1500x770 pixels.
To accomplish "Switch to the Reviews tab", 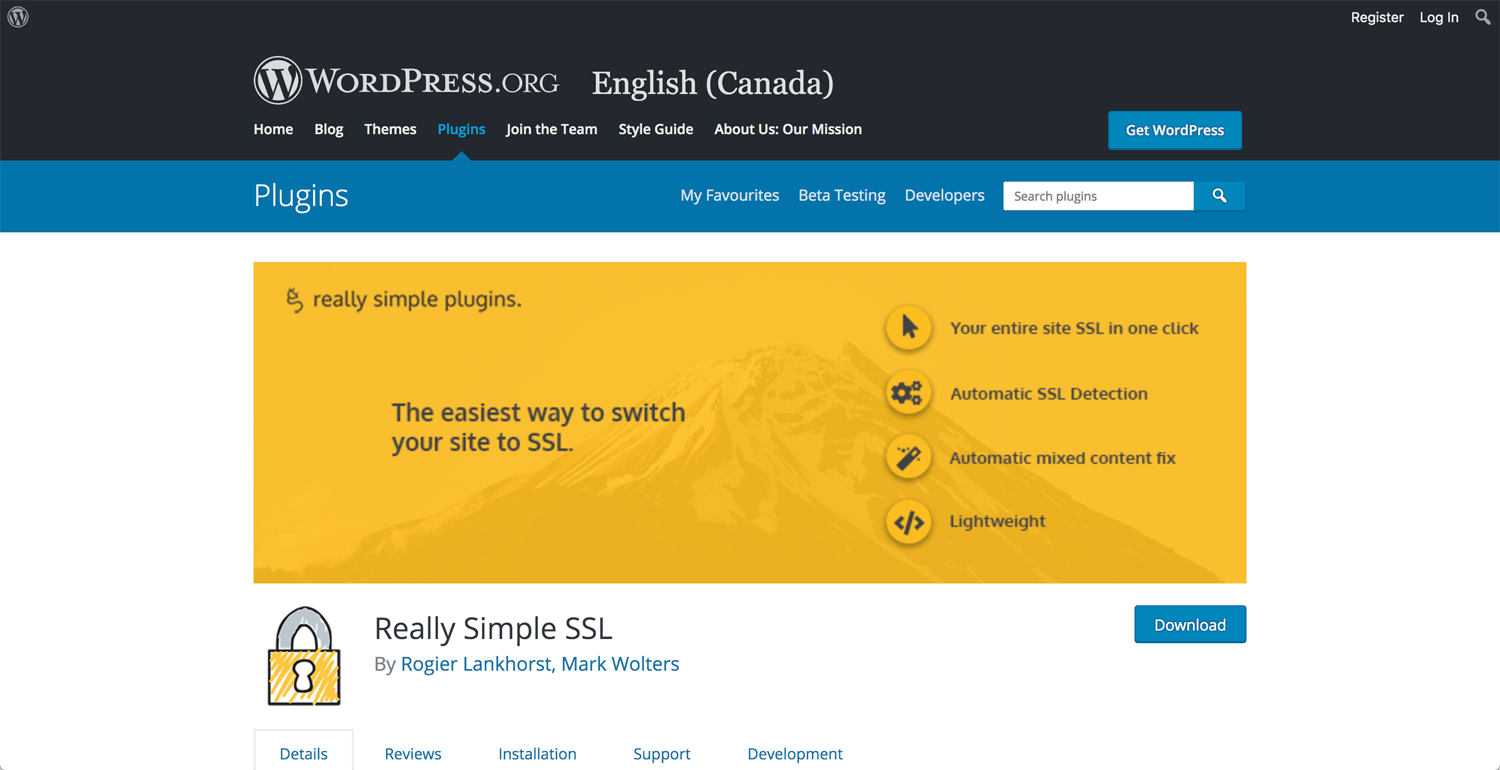I will point(413,753).
